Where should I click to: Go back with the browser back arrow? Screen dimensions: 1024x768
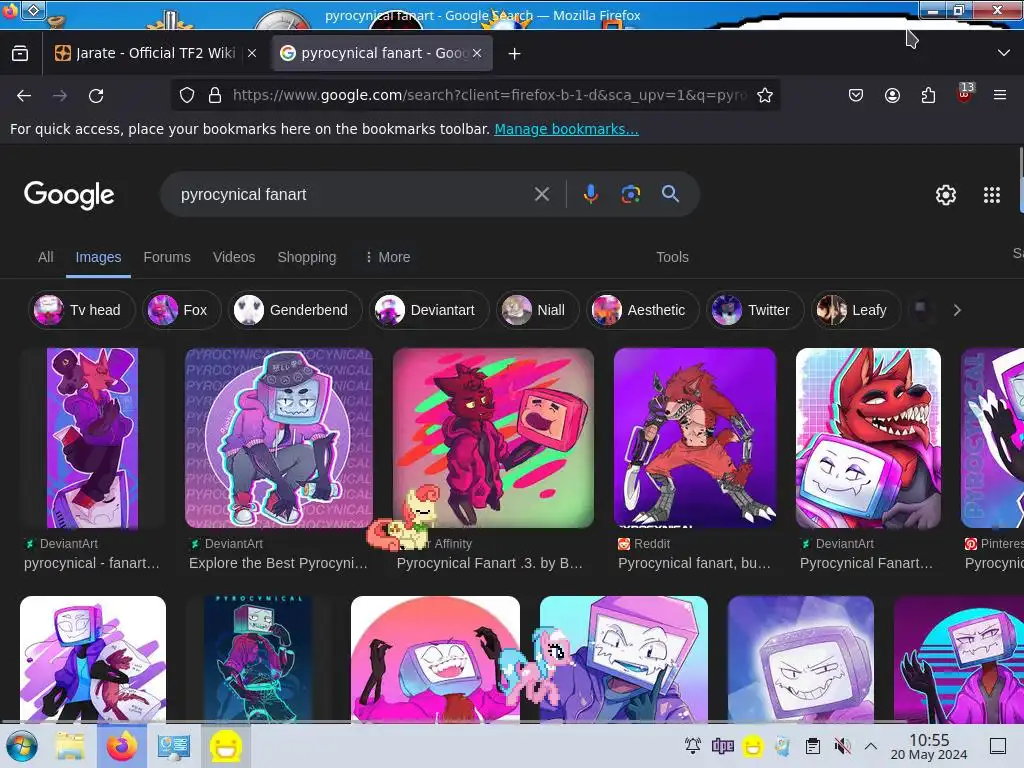click(x=24, y=96)
